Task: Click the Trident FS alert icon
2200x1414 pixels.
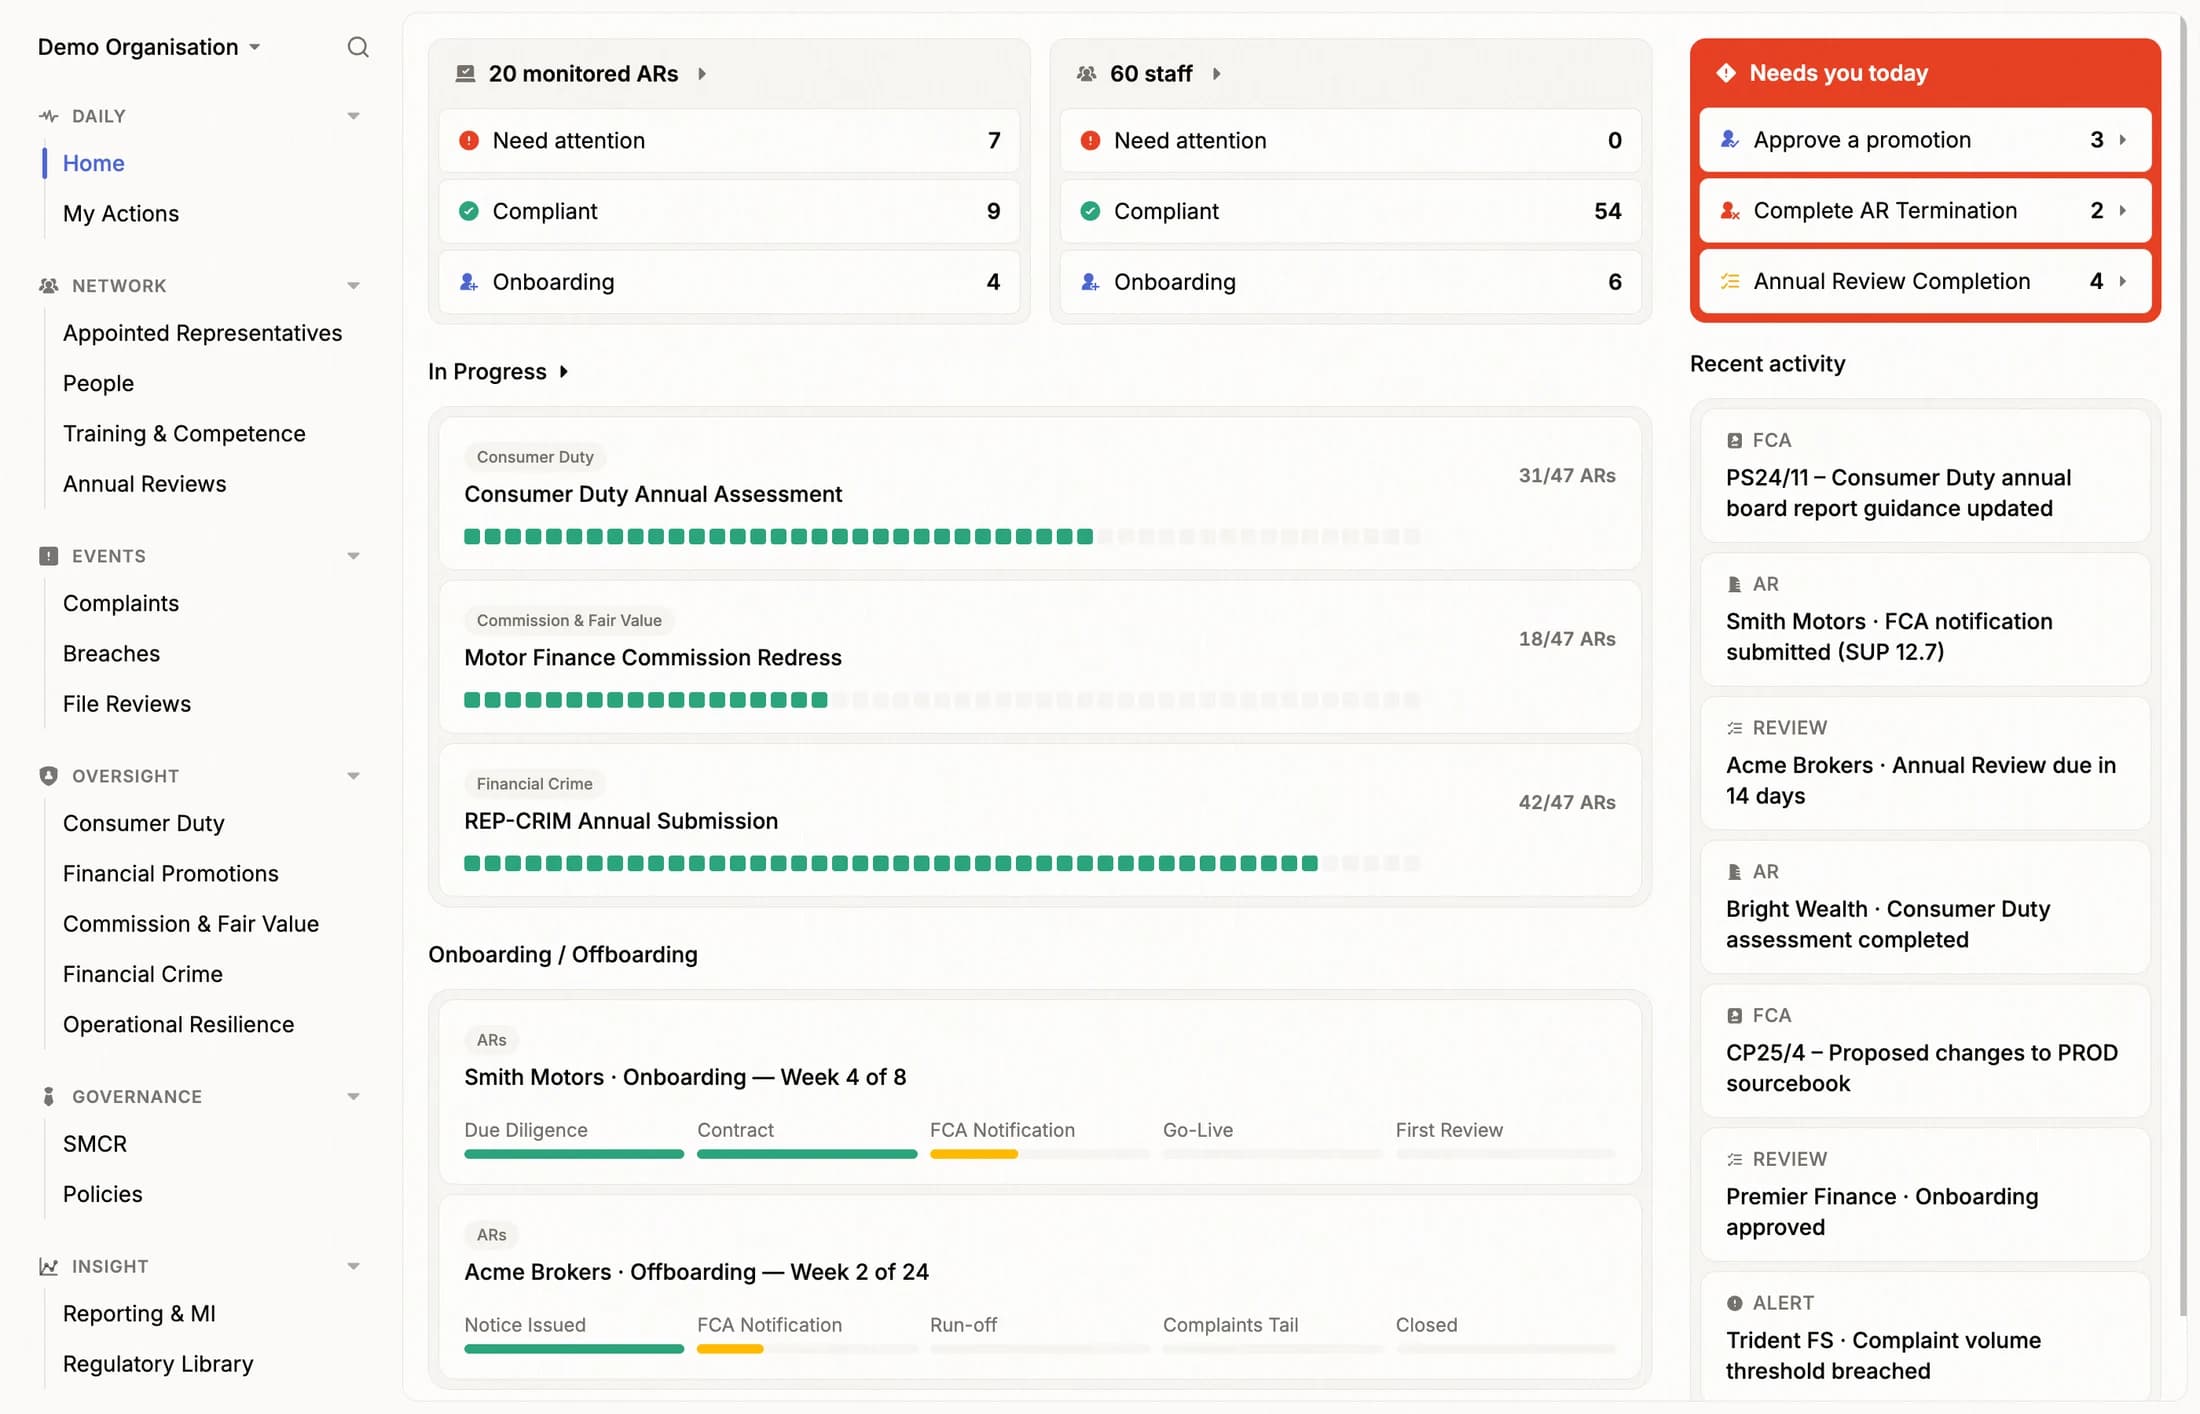Action: point(1735,1303)
